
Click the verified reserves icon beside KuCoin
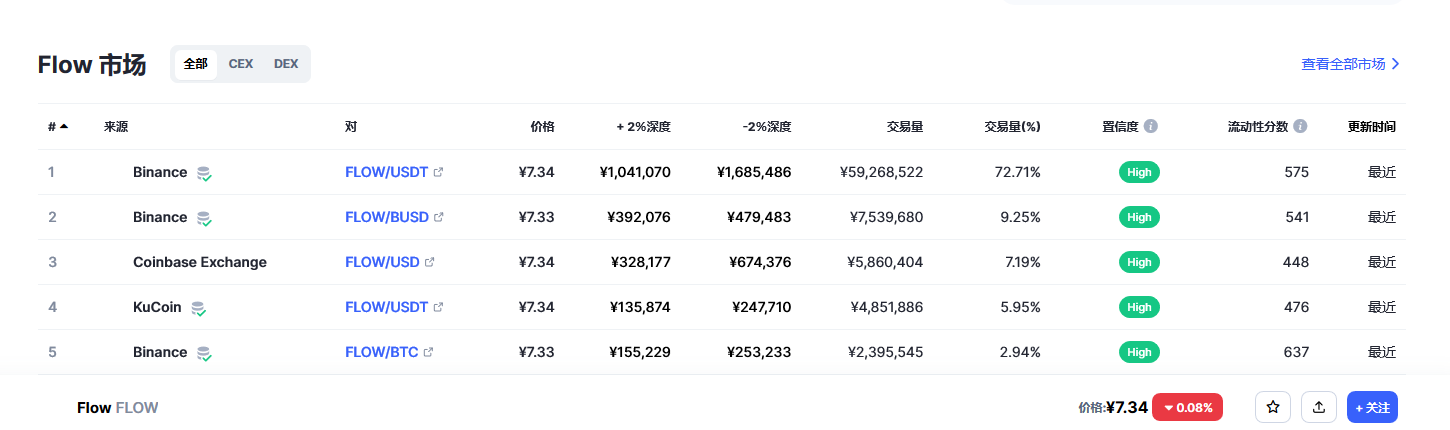pos(199,308)
